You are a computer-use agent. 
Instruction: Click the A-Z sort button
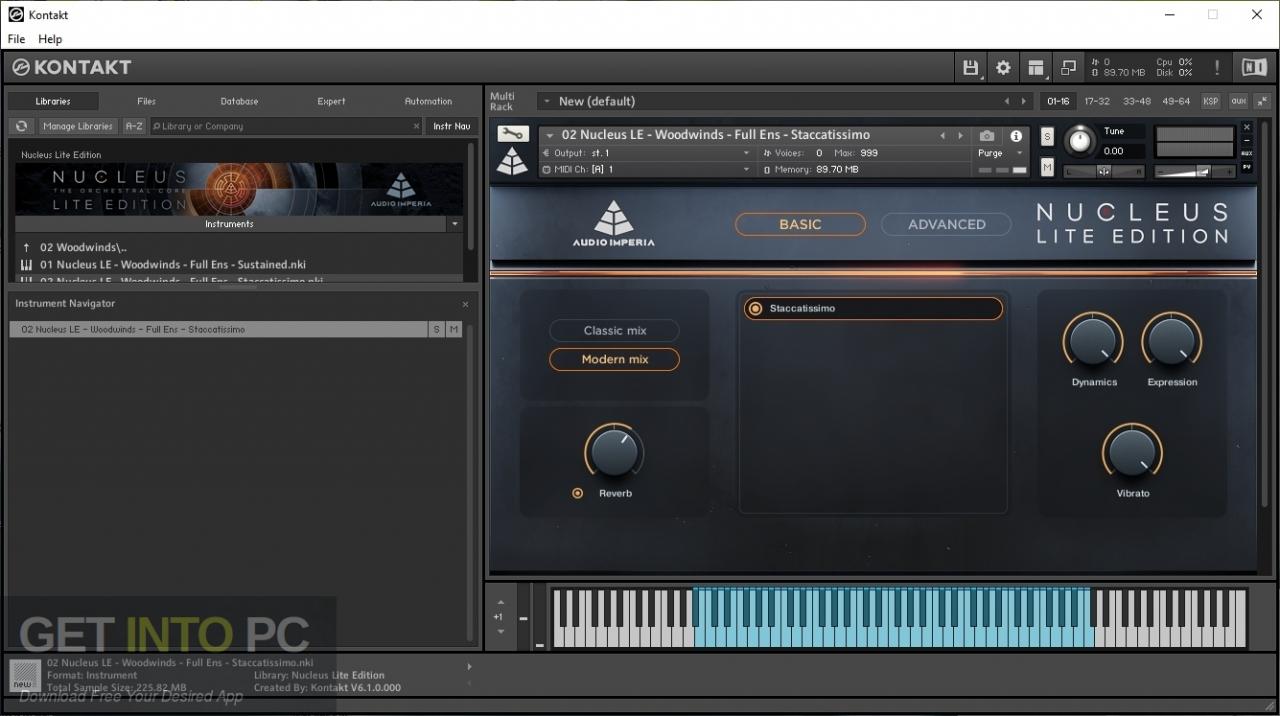(x=134, y=126)
